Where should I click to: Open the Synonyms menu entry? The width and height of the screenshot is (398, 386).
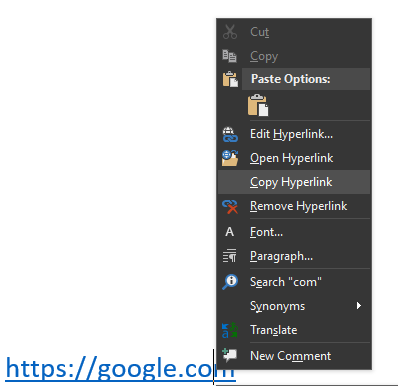(x=294, y=306)
